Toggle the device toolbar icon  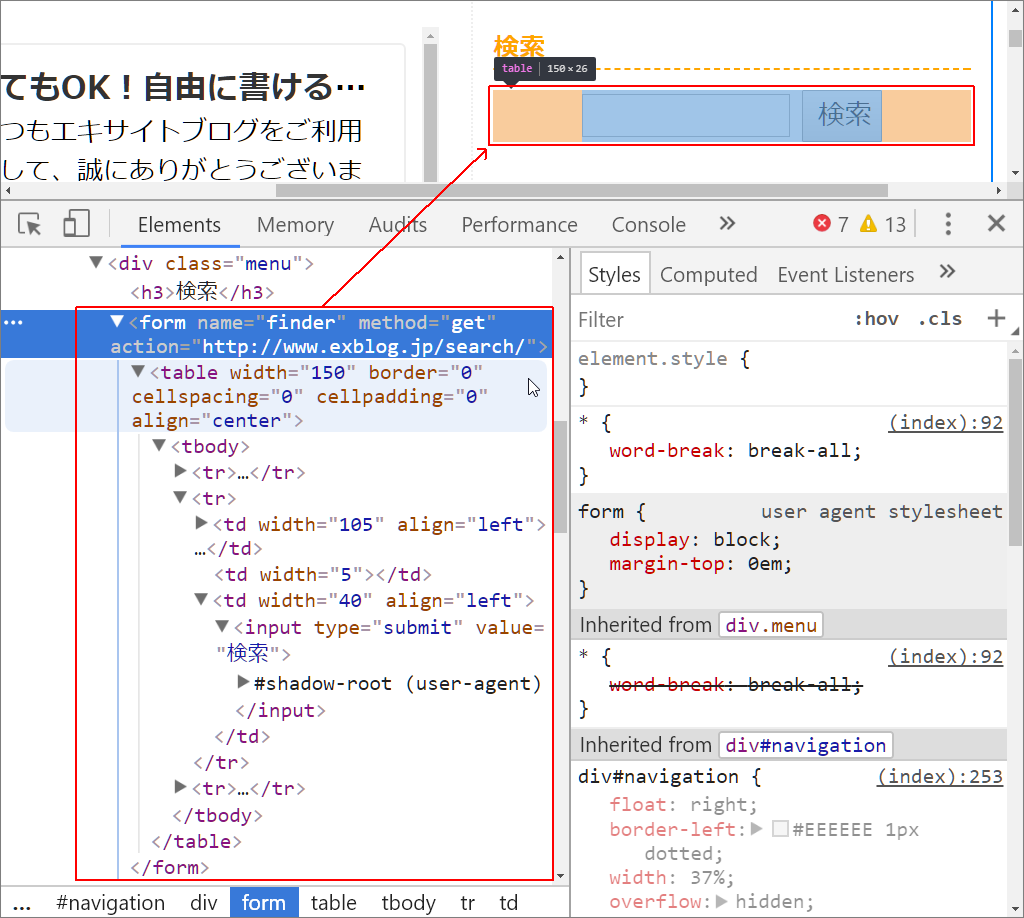(76, 223)
